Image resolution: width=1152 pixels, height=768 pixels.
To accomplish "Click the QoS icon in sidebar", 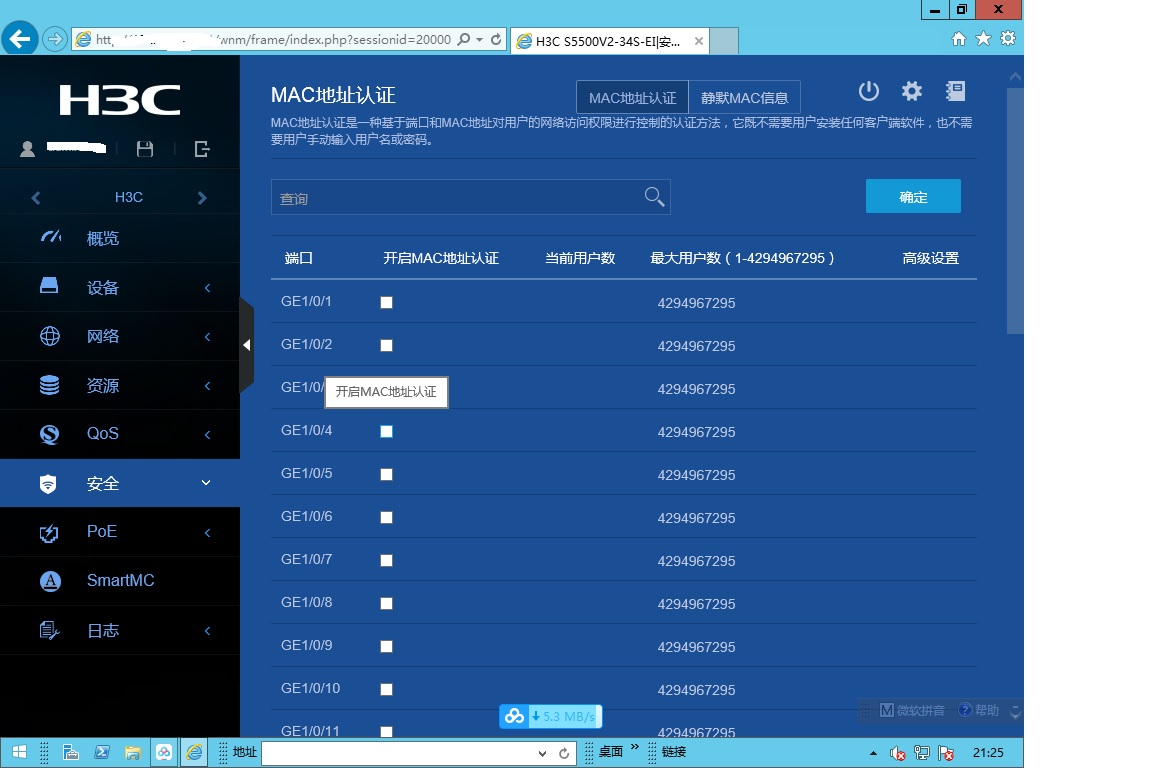I will (x=49, y=434).
